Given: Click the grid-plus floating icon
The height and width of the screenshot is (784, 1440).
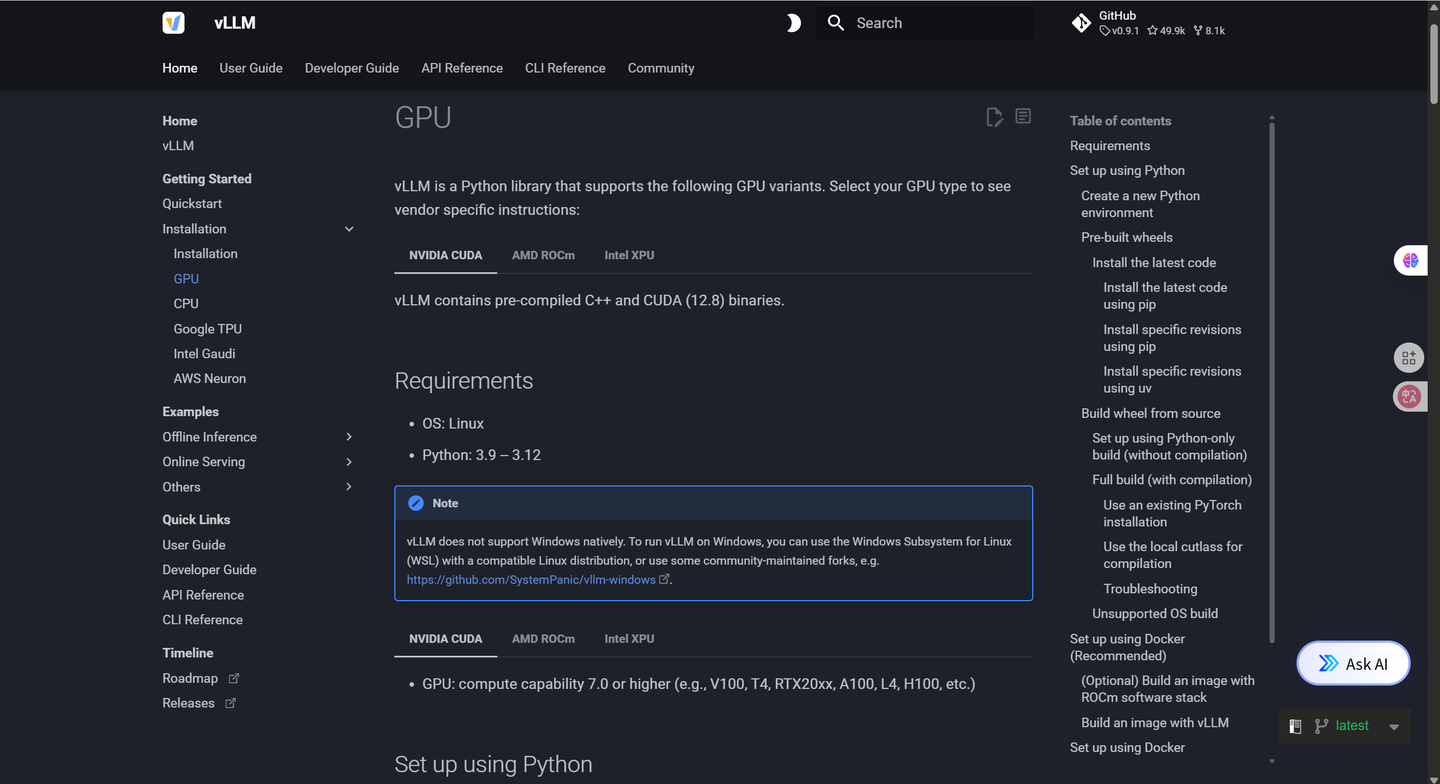Looking at the screenshot, I should tap(1409, 357).
